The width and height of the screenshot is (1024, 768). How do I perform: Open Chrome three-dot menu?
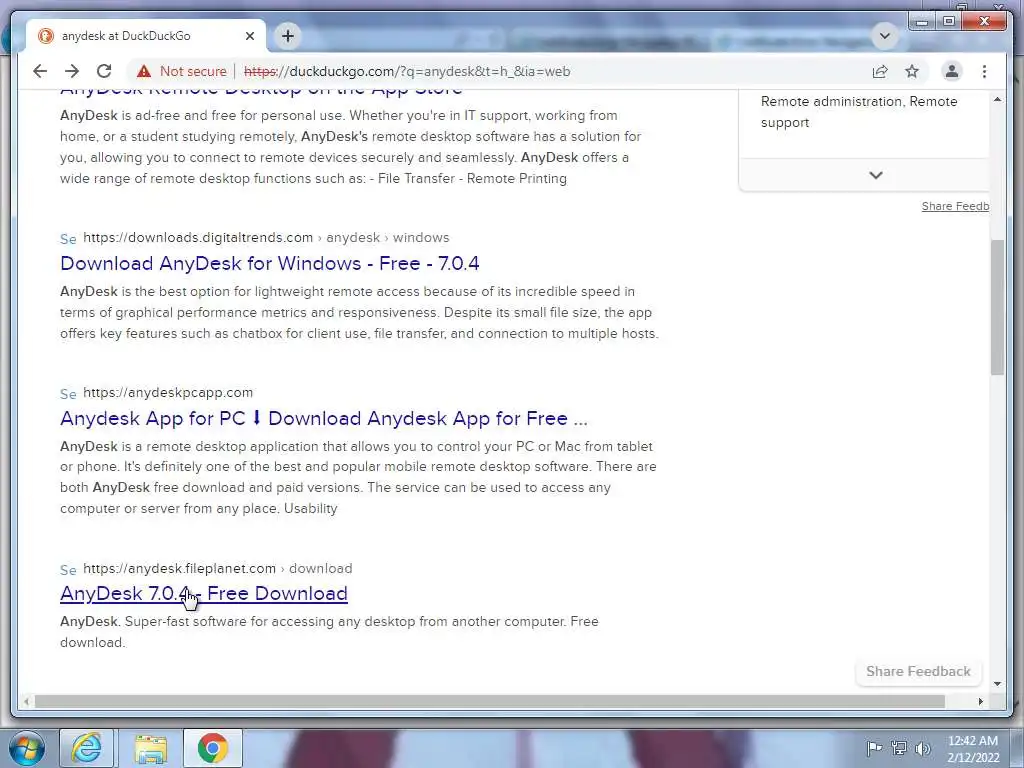point(984,71)
